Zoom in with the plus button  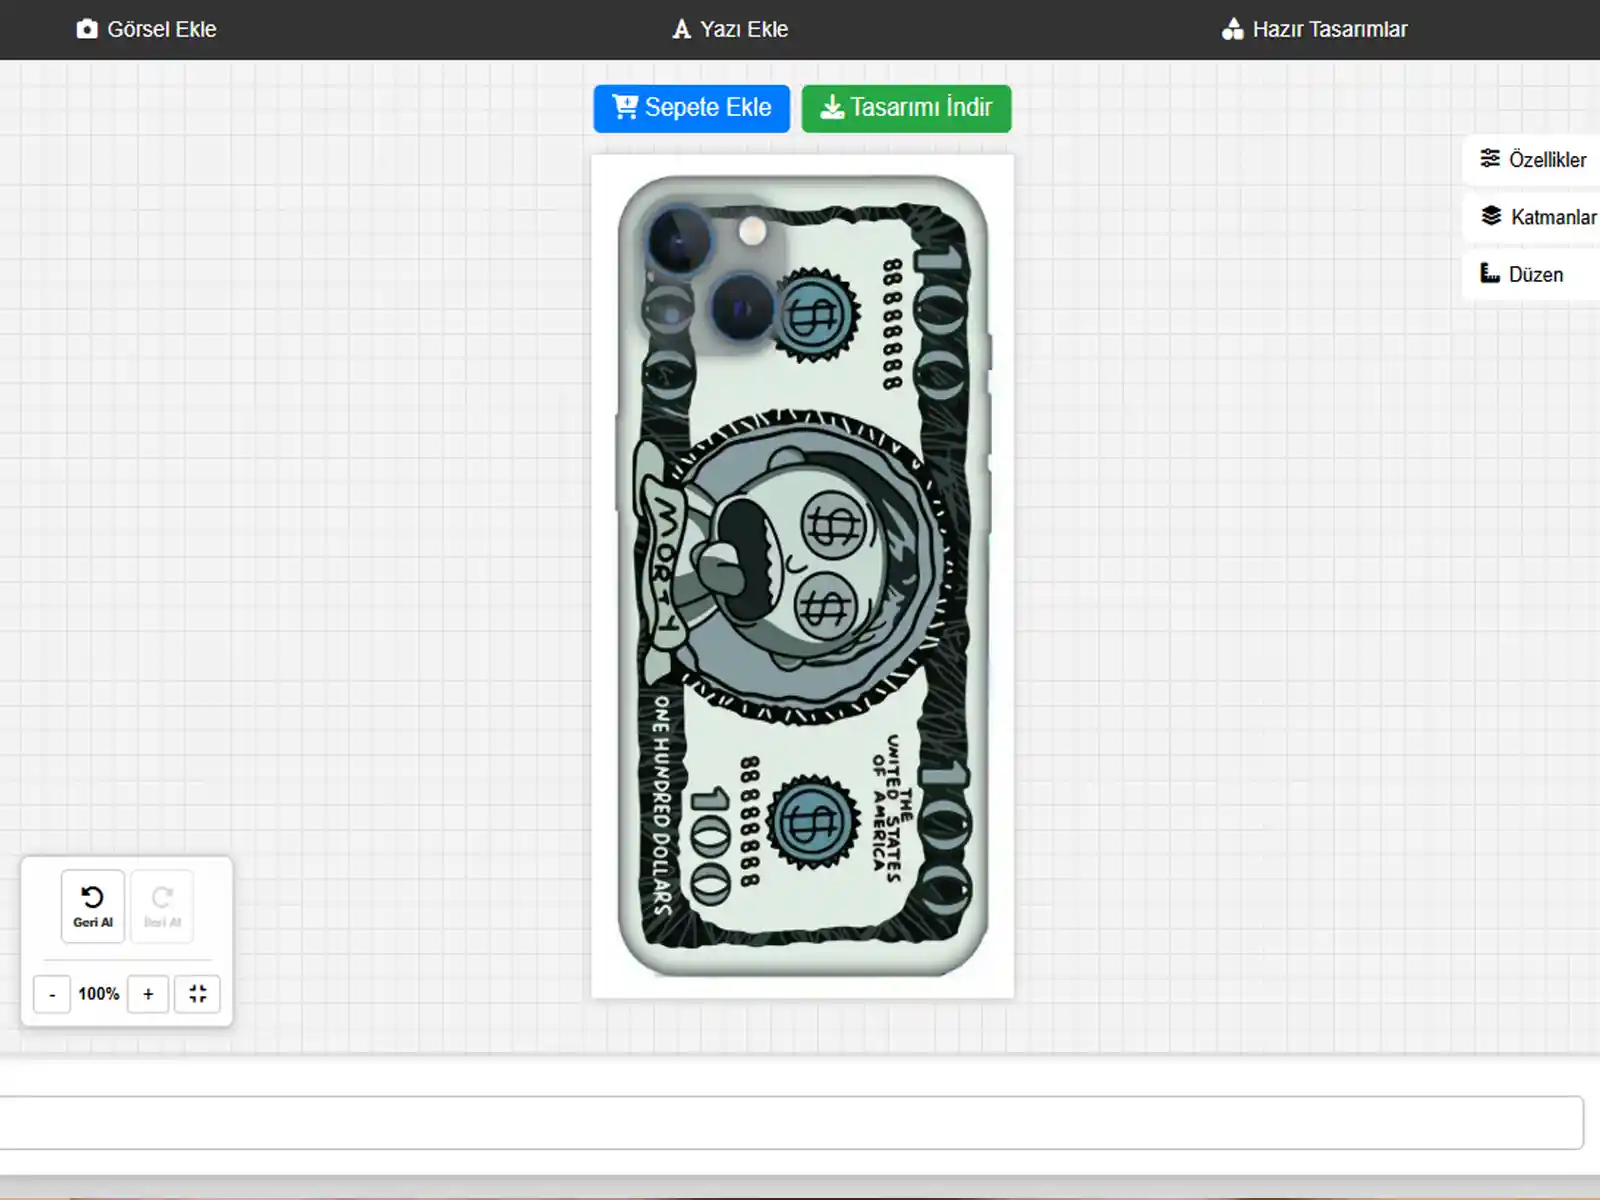point(148,994)
